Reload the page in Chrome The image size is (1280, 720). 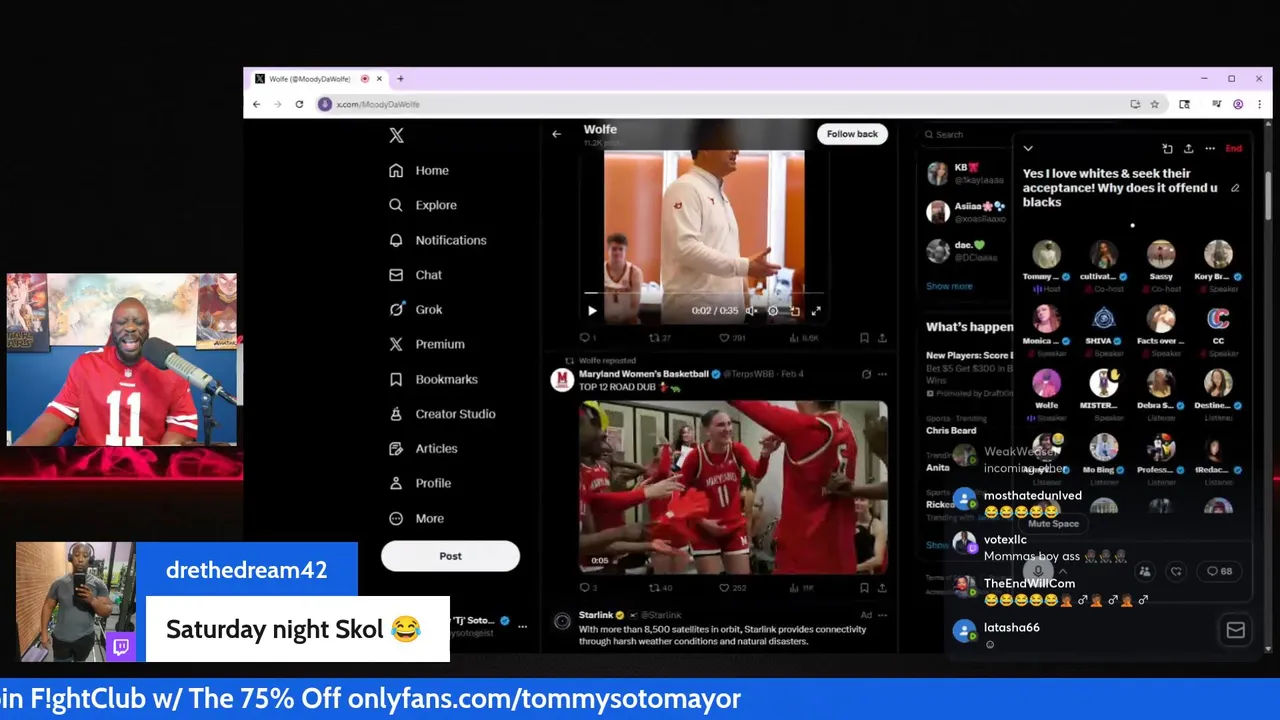tap(299, 104)
